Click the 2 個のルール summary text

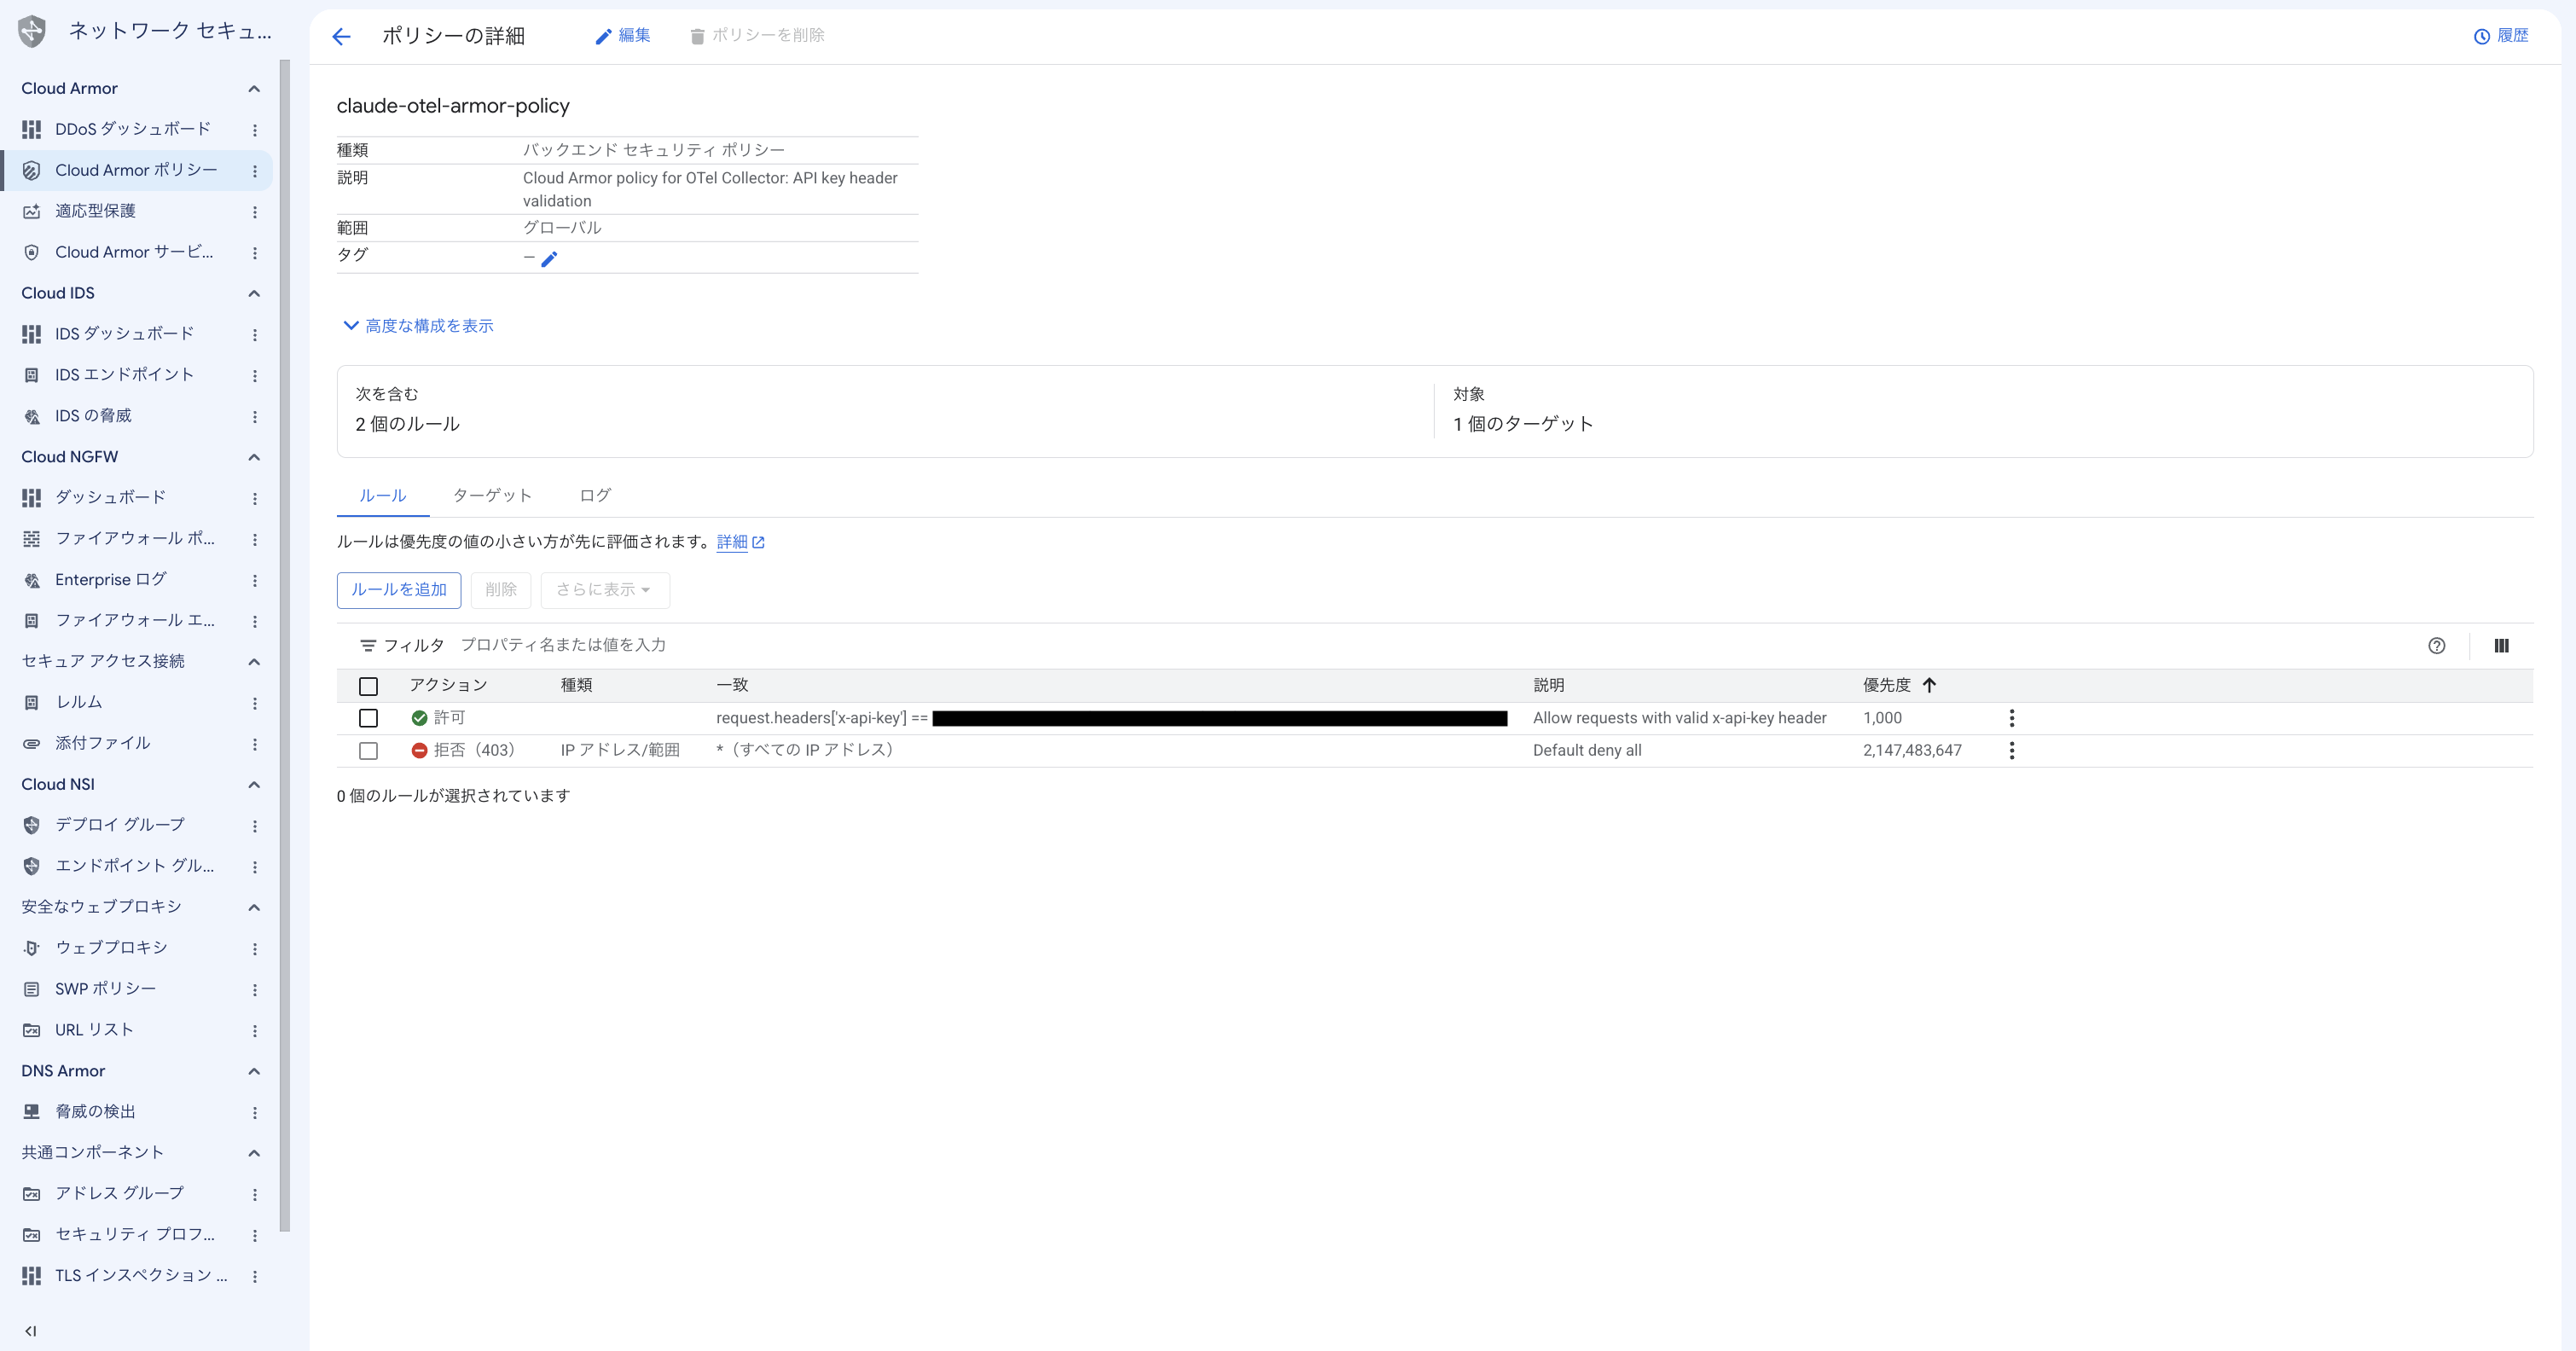408,424
